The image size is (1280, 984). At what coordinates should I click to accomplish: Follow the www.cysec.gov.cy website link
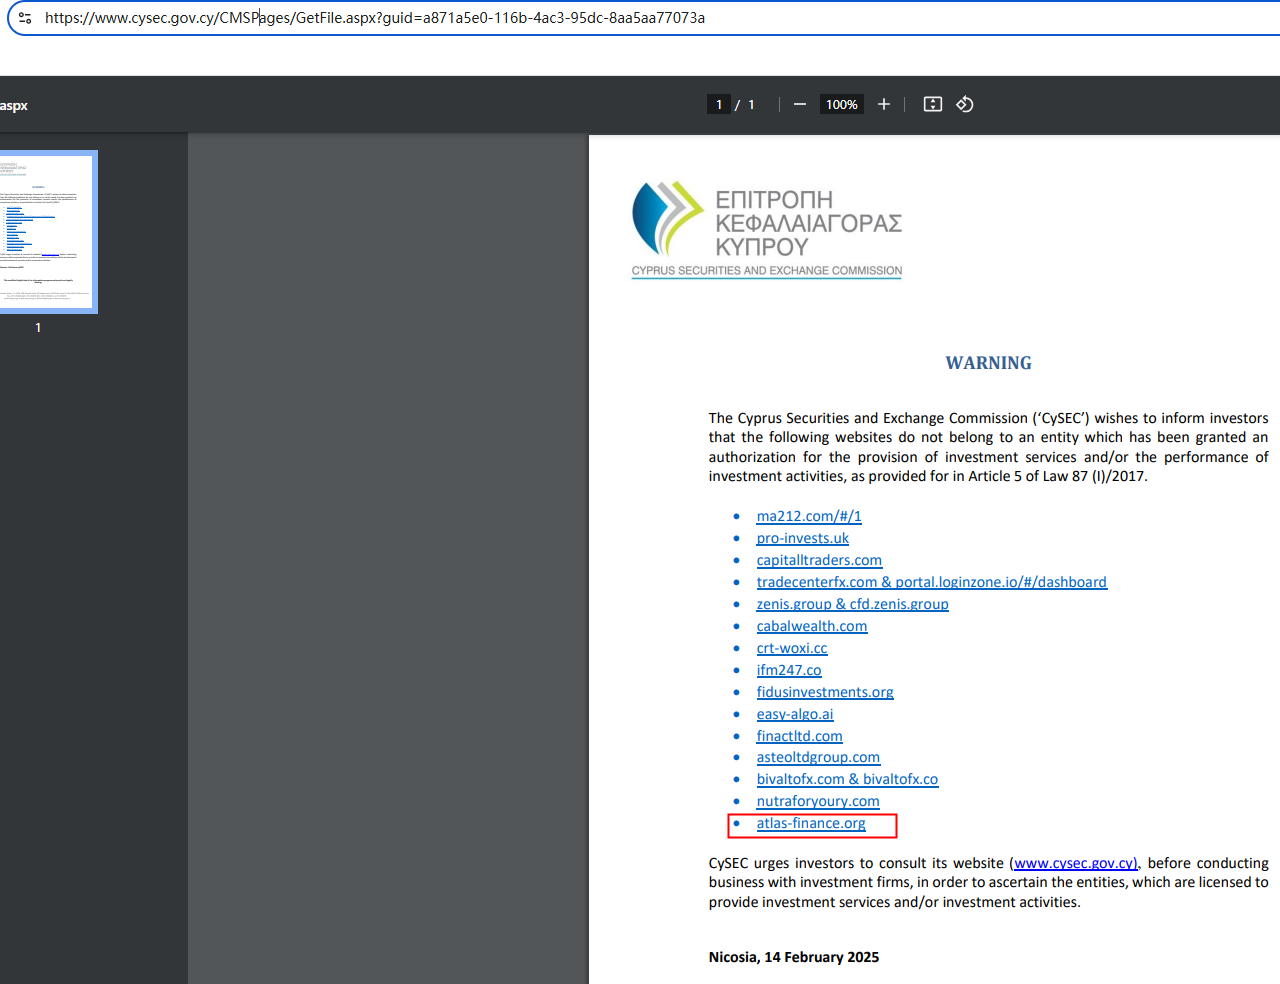tap(1076, 863)
